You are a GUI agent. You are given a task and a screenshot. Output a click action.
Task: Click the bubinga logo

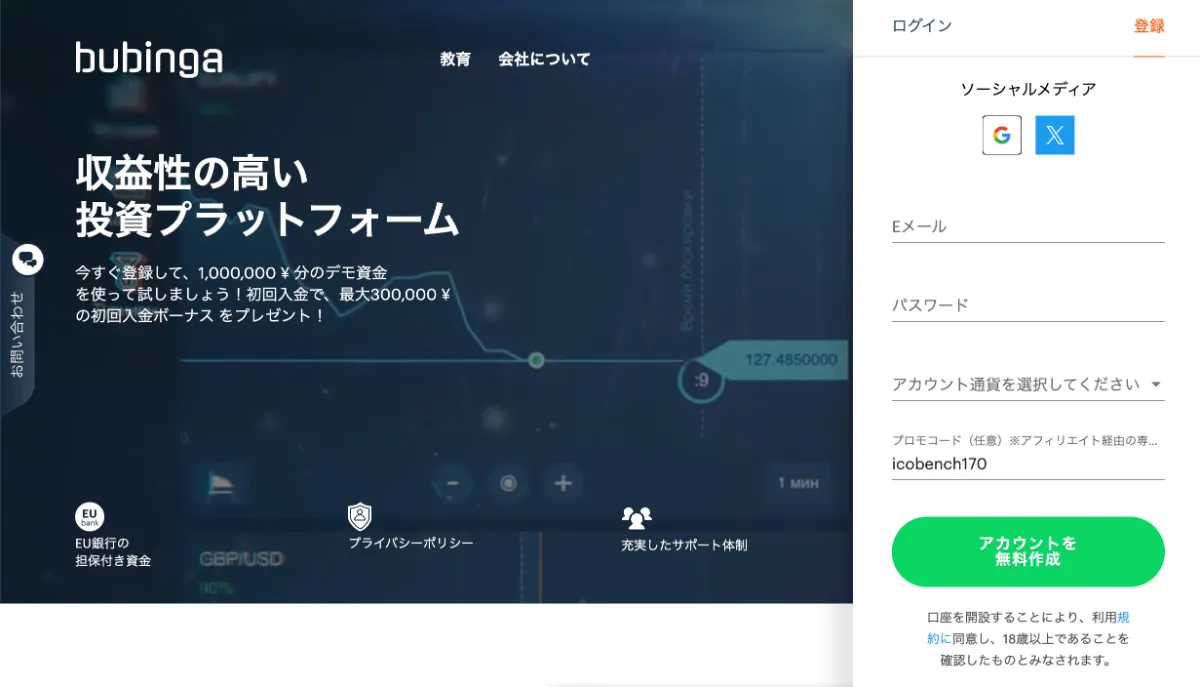click(x=148, y=59)
